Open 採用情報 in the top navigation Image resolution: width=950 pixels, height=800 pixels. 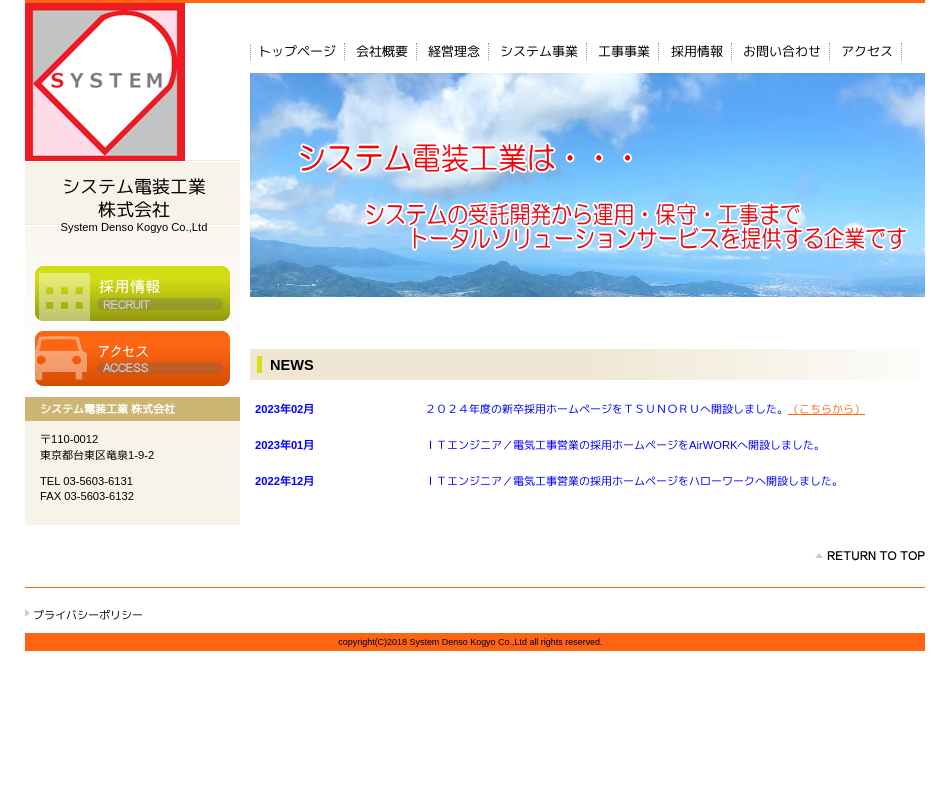point(697,52)
